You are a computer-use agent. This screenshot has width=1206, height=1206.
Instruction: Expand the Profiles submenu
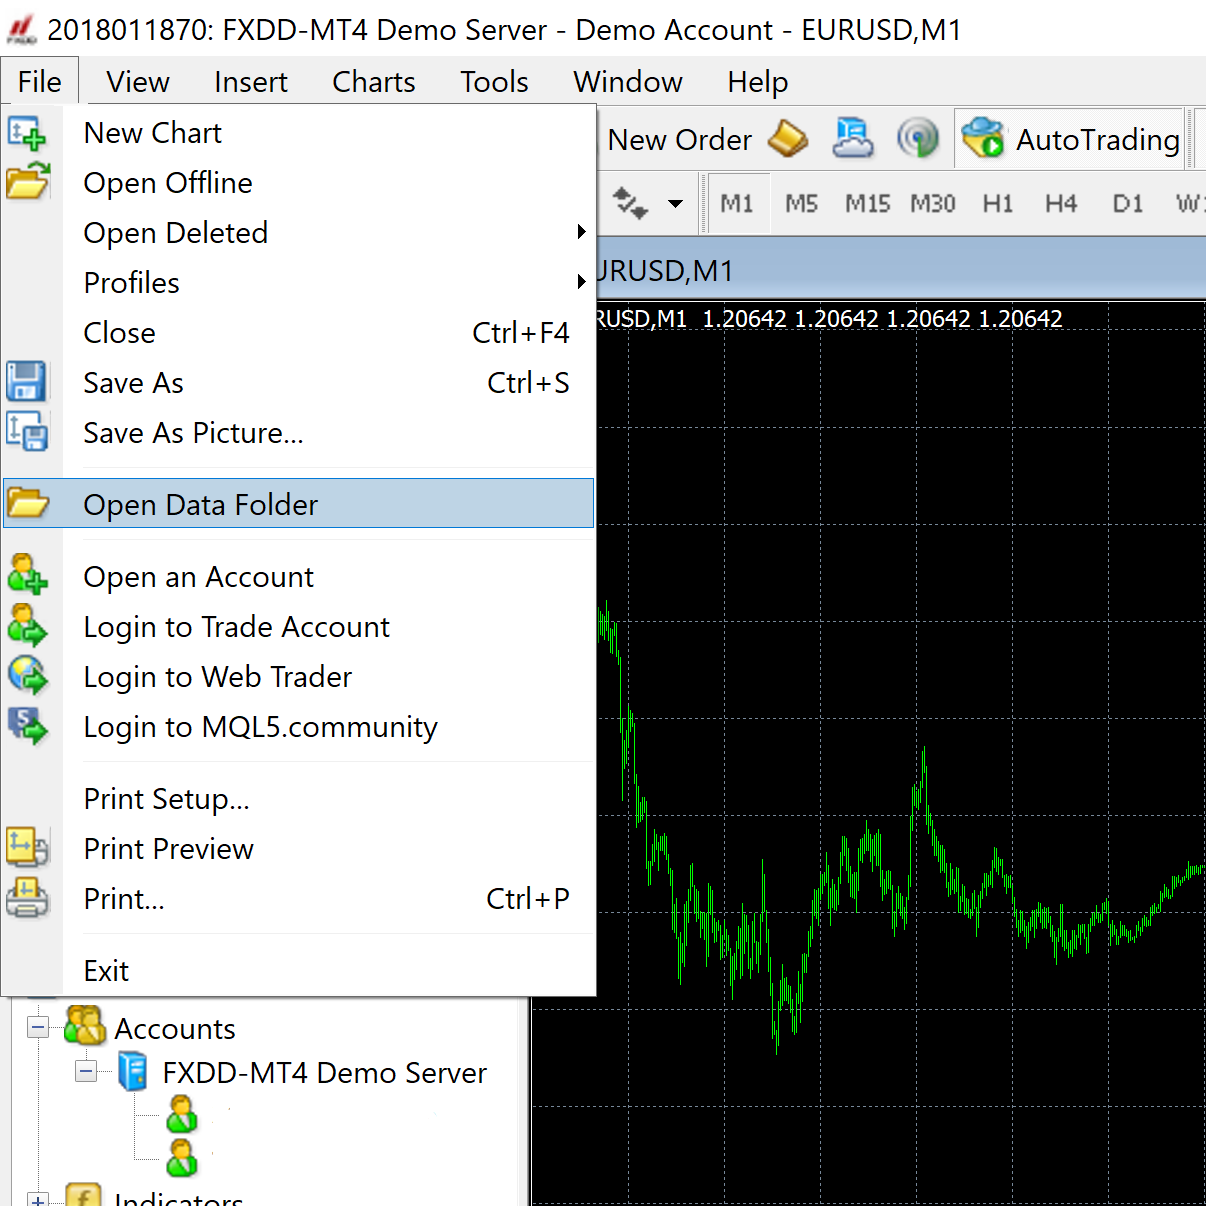click(x=581, y=282)
